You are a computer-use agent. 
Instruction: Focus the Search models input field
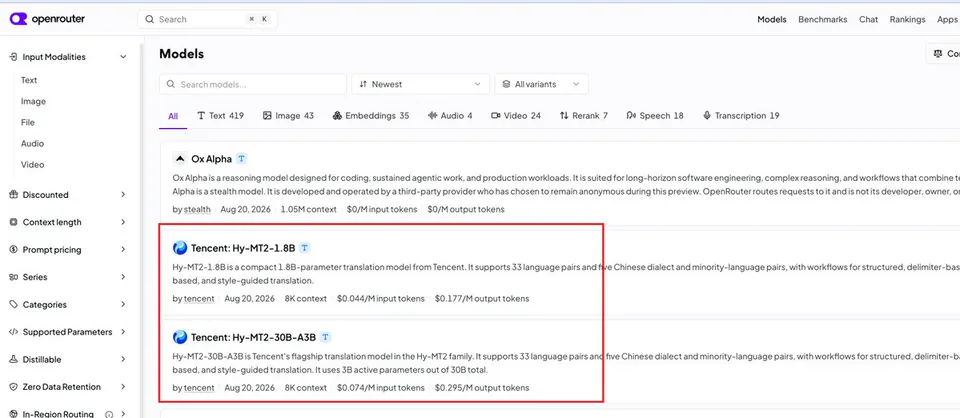pos(253,84)
